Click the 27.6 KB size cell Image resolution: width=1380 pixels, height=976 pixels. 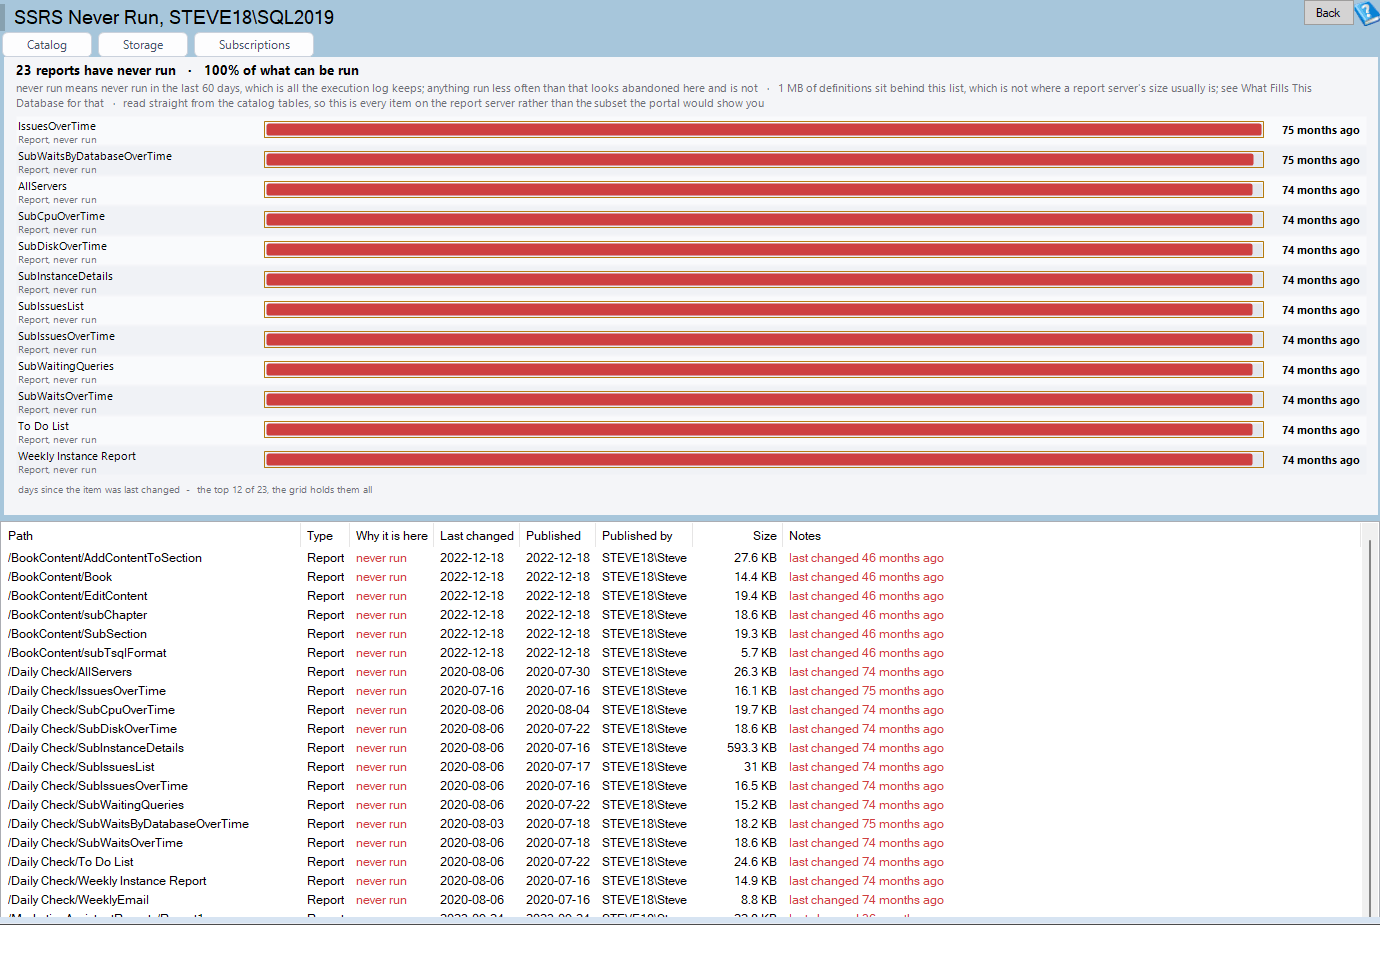click(x=755, y=558)
